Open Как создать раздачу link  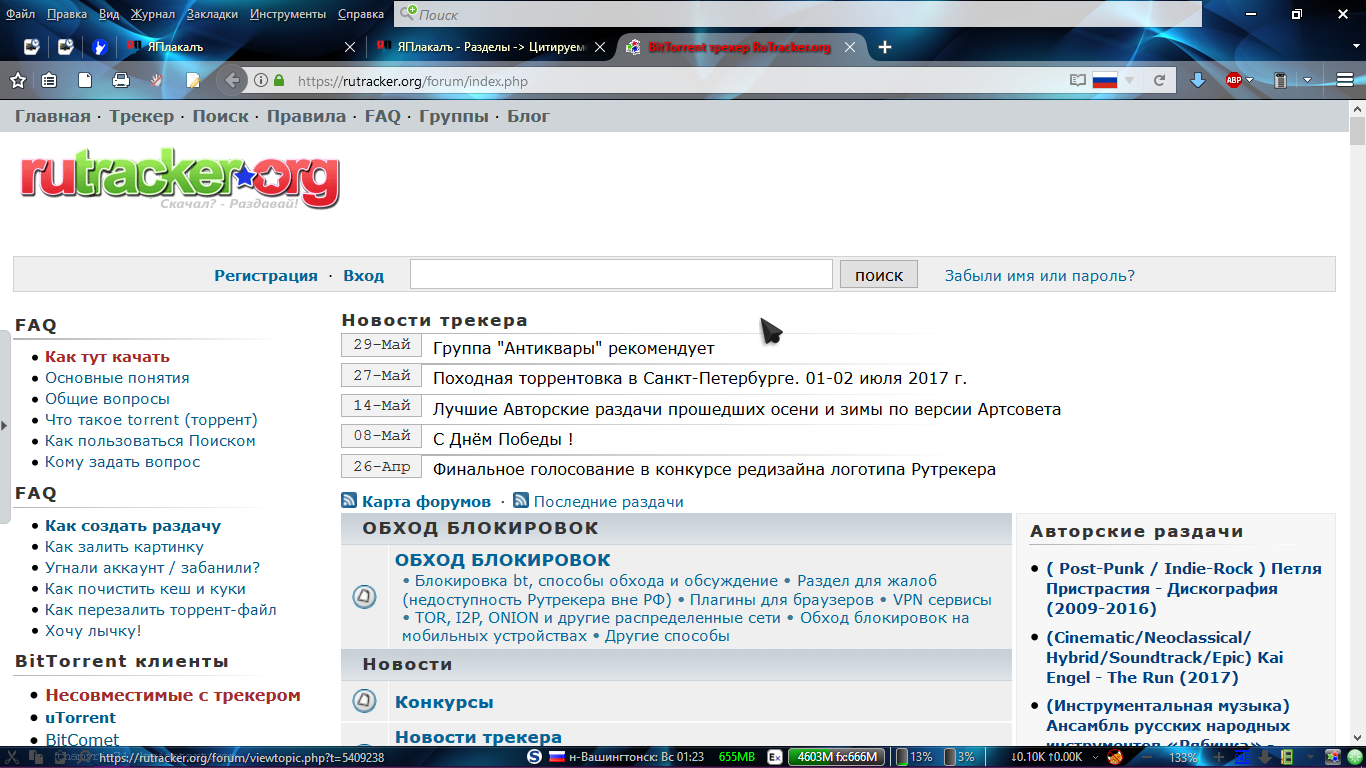(x=133, y=526)
